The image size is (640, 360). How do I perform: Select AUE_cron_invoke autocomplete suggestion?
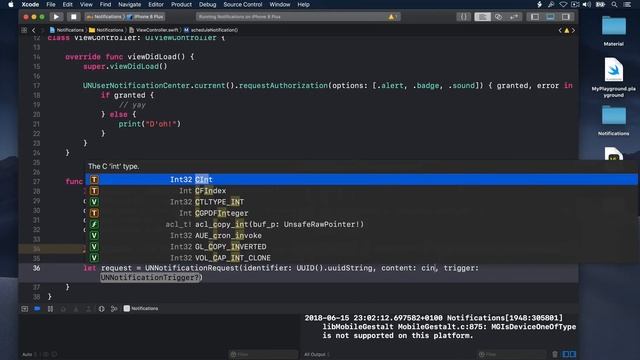coord(361,236)
